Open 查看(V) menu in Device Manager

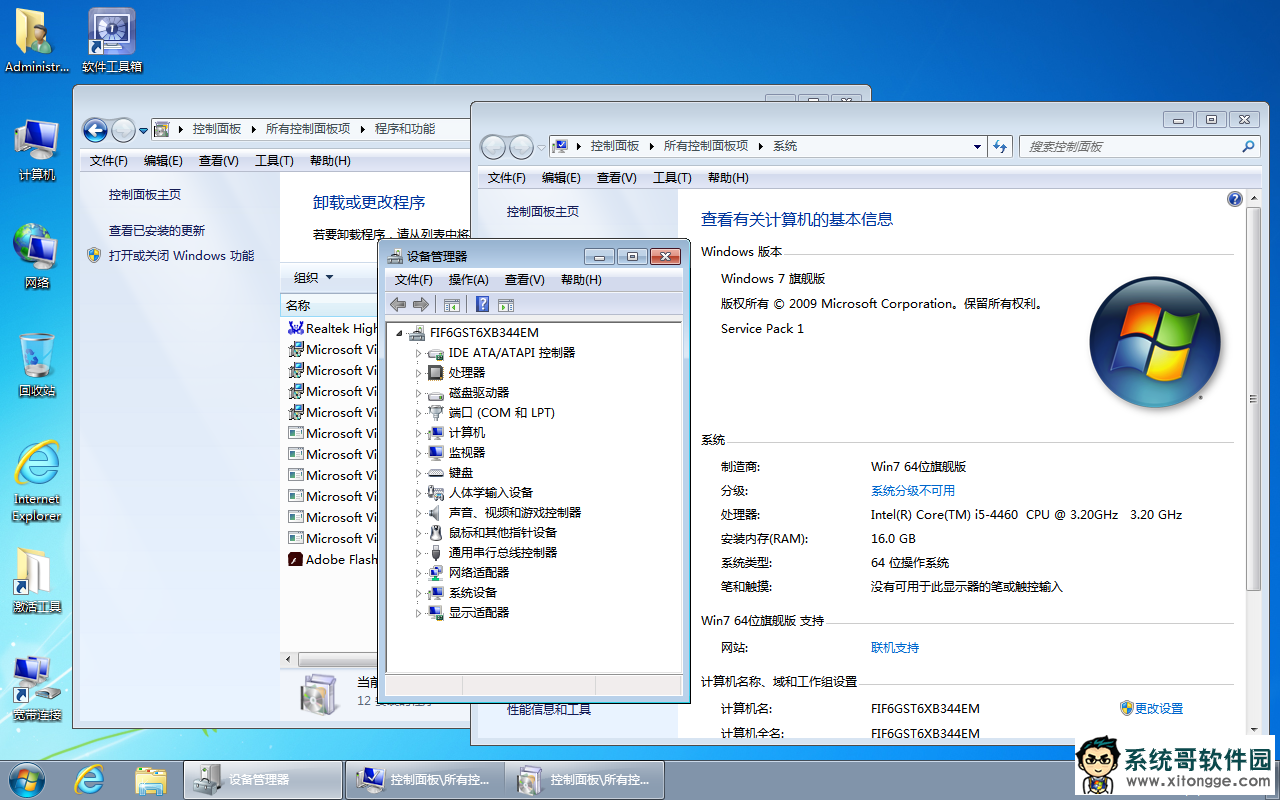(x=525, y=280)
